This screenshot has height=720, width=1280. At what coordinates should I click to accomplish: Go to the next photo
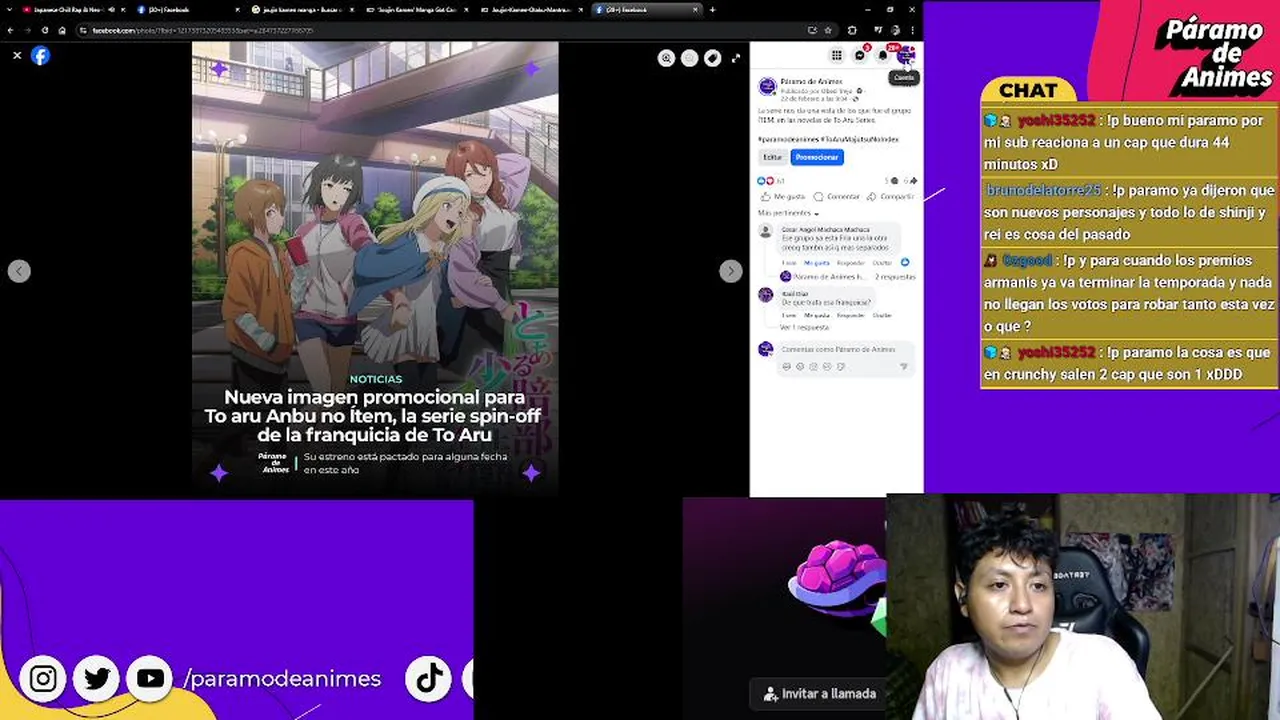coord(731,271)
